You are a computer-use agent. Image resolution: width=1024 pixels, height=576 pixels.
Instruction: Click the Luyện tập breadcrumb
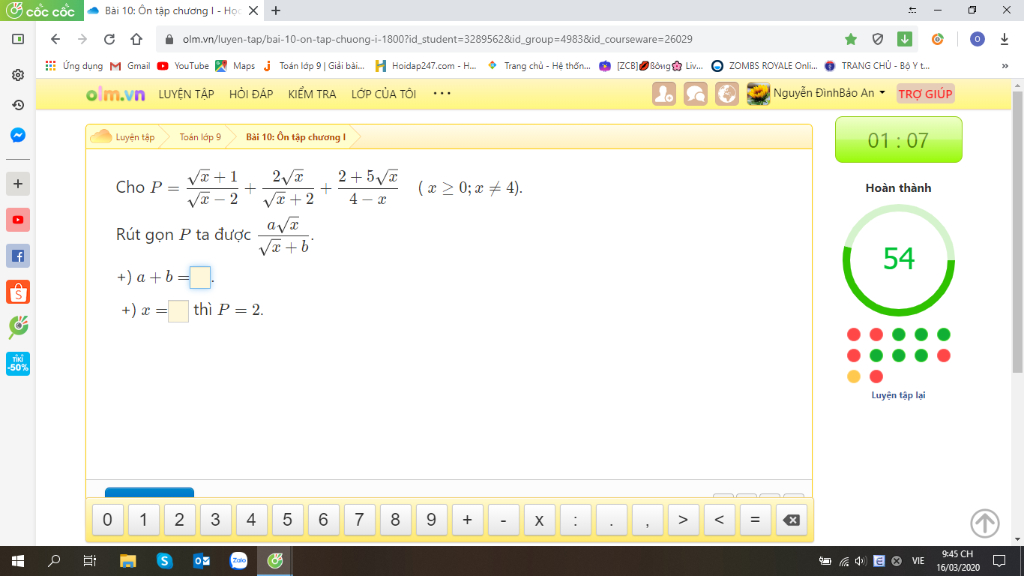(135, 137)
